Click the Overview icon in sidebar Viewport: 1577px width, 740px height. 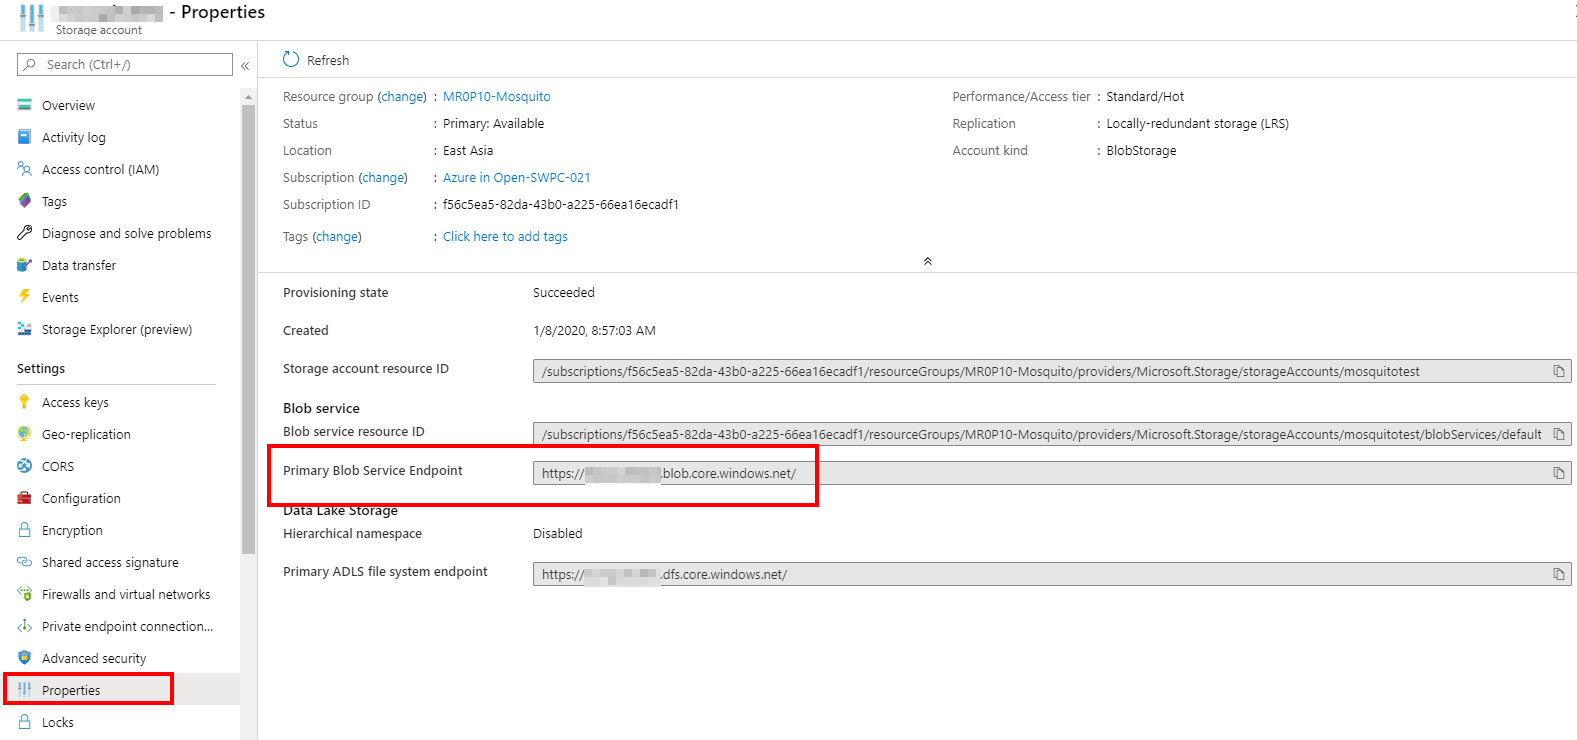point(24,105)
